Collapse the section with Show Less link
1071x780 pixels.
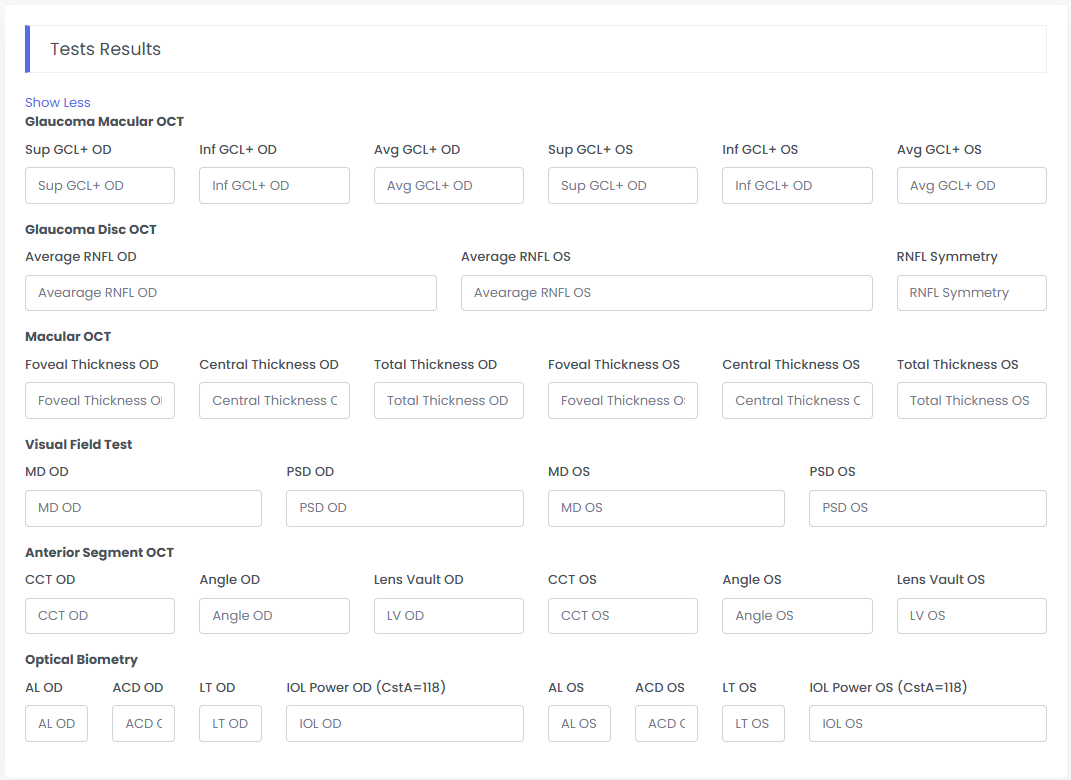pyautogui.click(x=57, y=102)
